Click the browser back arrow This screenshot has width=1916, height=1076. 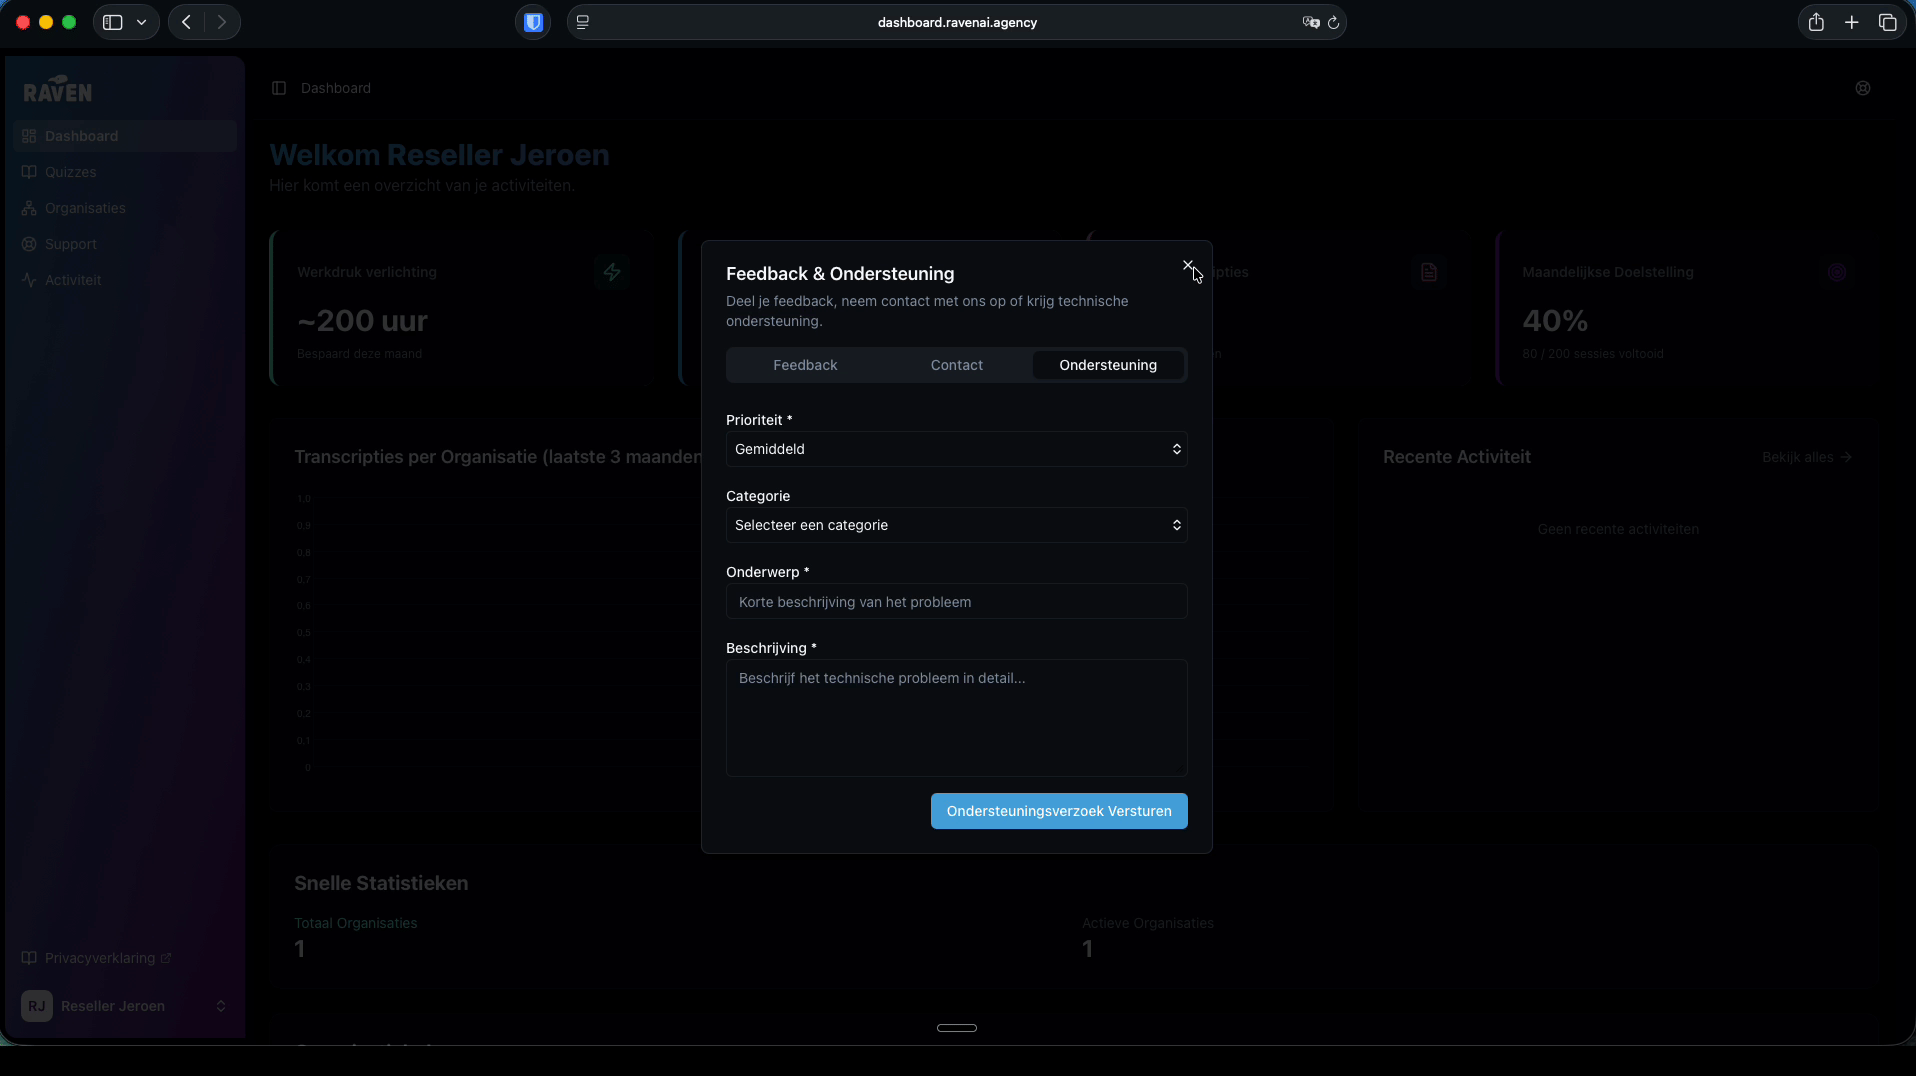[x=186, y=22]
